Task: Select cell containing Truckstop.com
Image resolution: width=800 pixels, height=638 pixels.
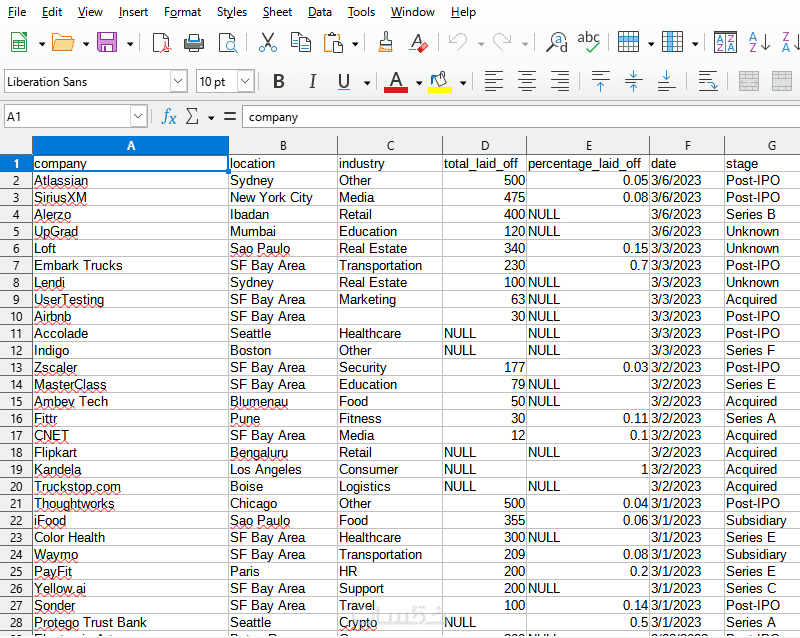Action: (x=130, y=486)
